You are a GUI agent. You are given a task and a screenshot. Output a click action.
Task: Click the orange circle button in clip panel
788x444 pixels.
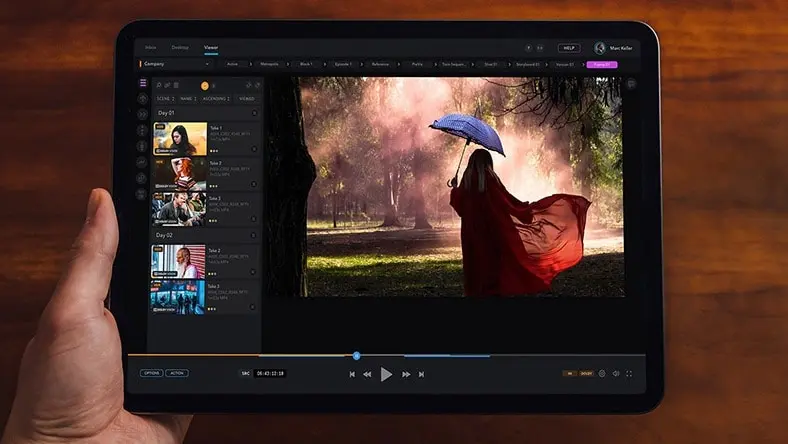(x=205, y=86)
